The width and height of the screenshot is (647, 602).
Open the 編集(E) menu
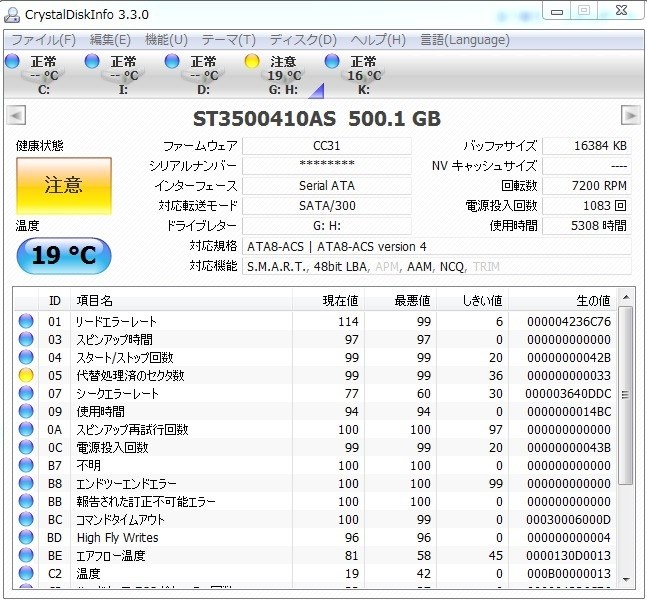pos(110,40)
